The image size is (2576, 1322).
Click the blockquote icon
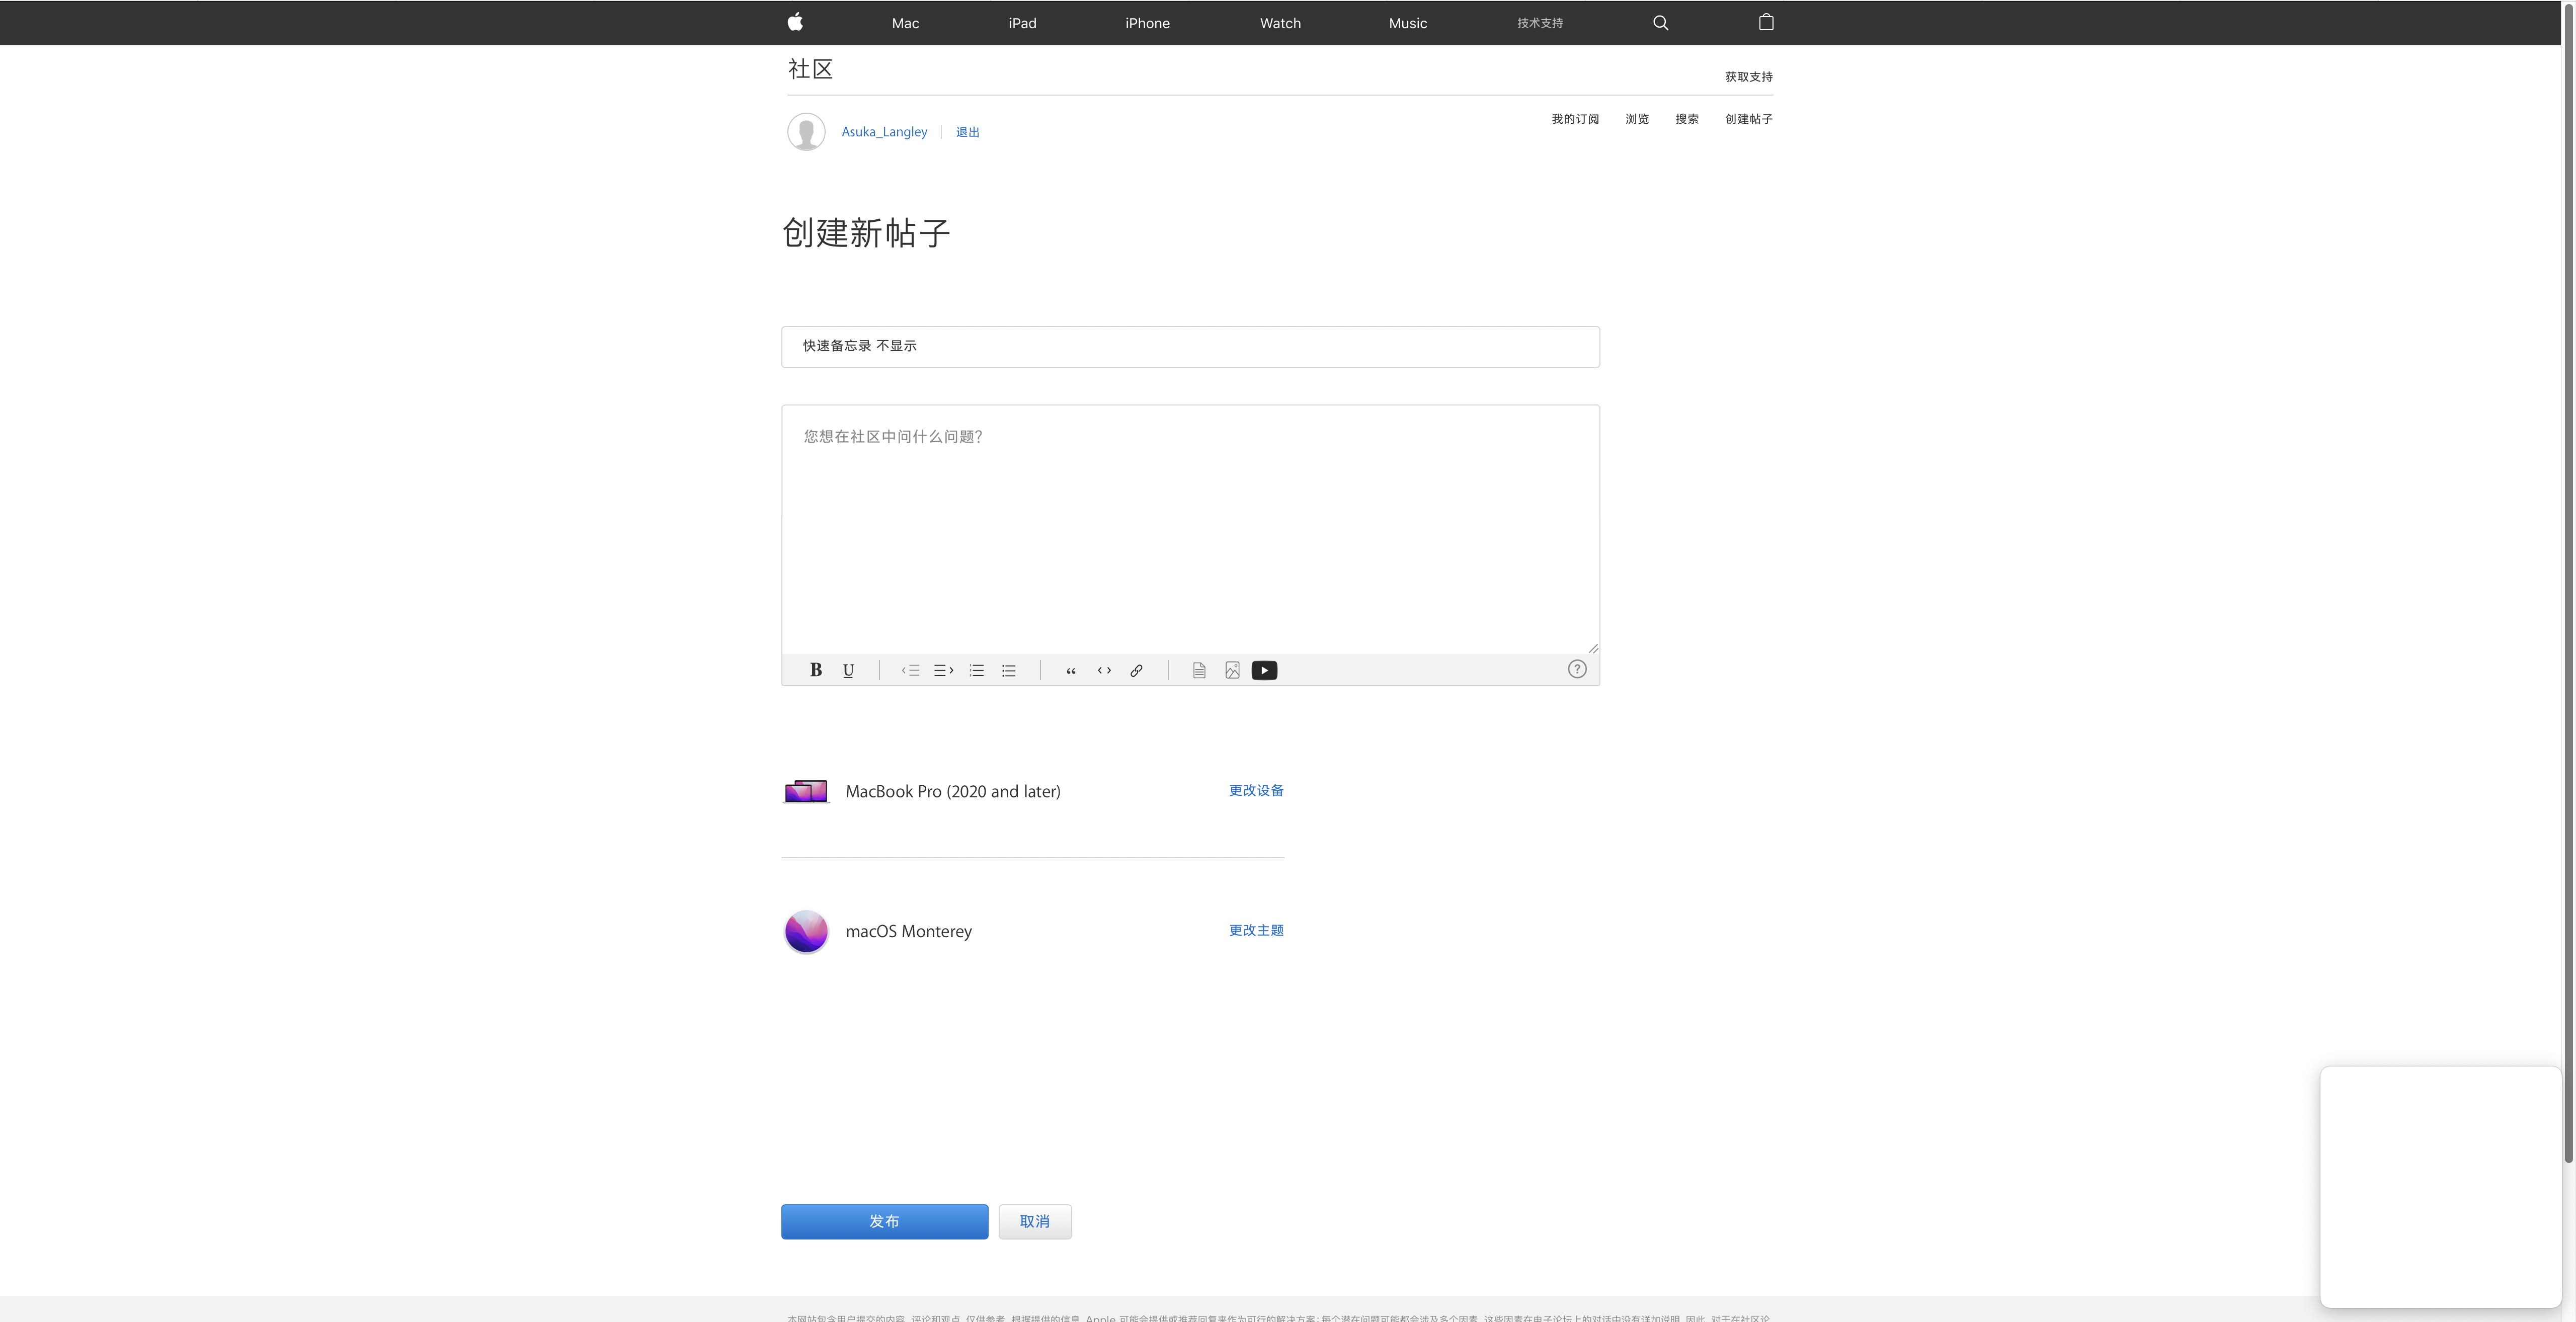click(x=1071, y=670)
